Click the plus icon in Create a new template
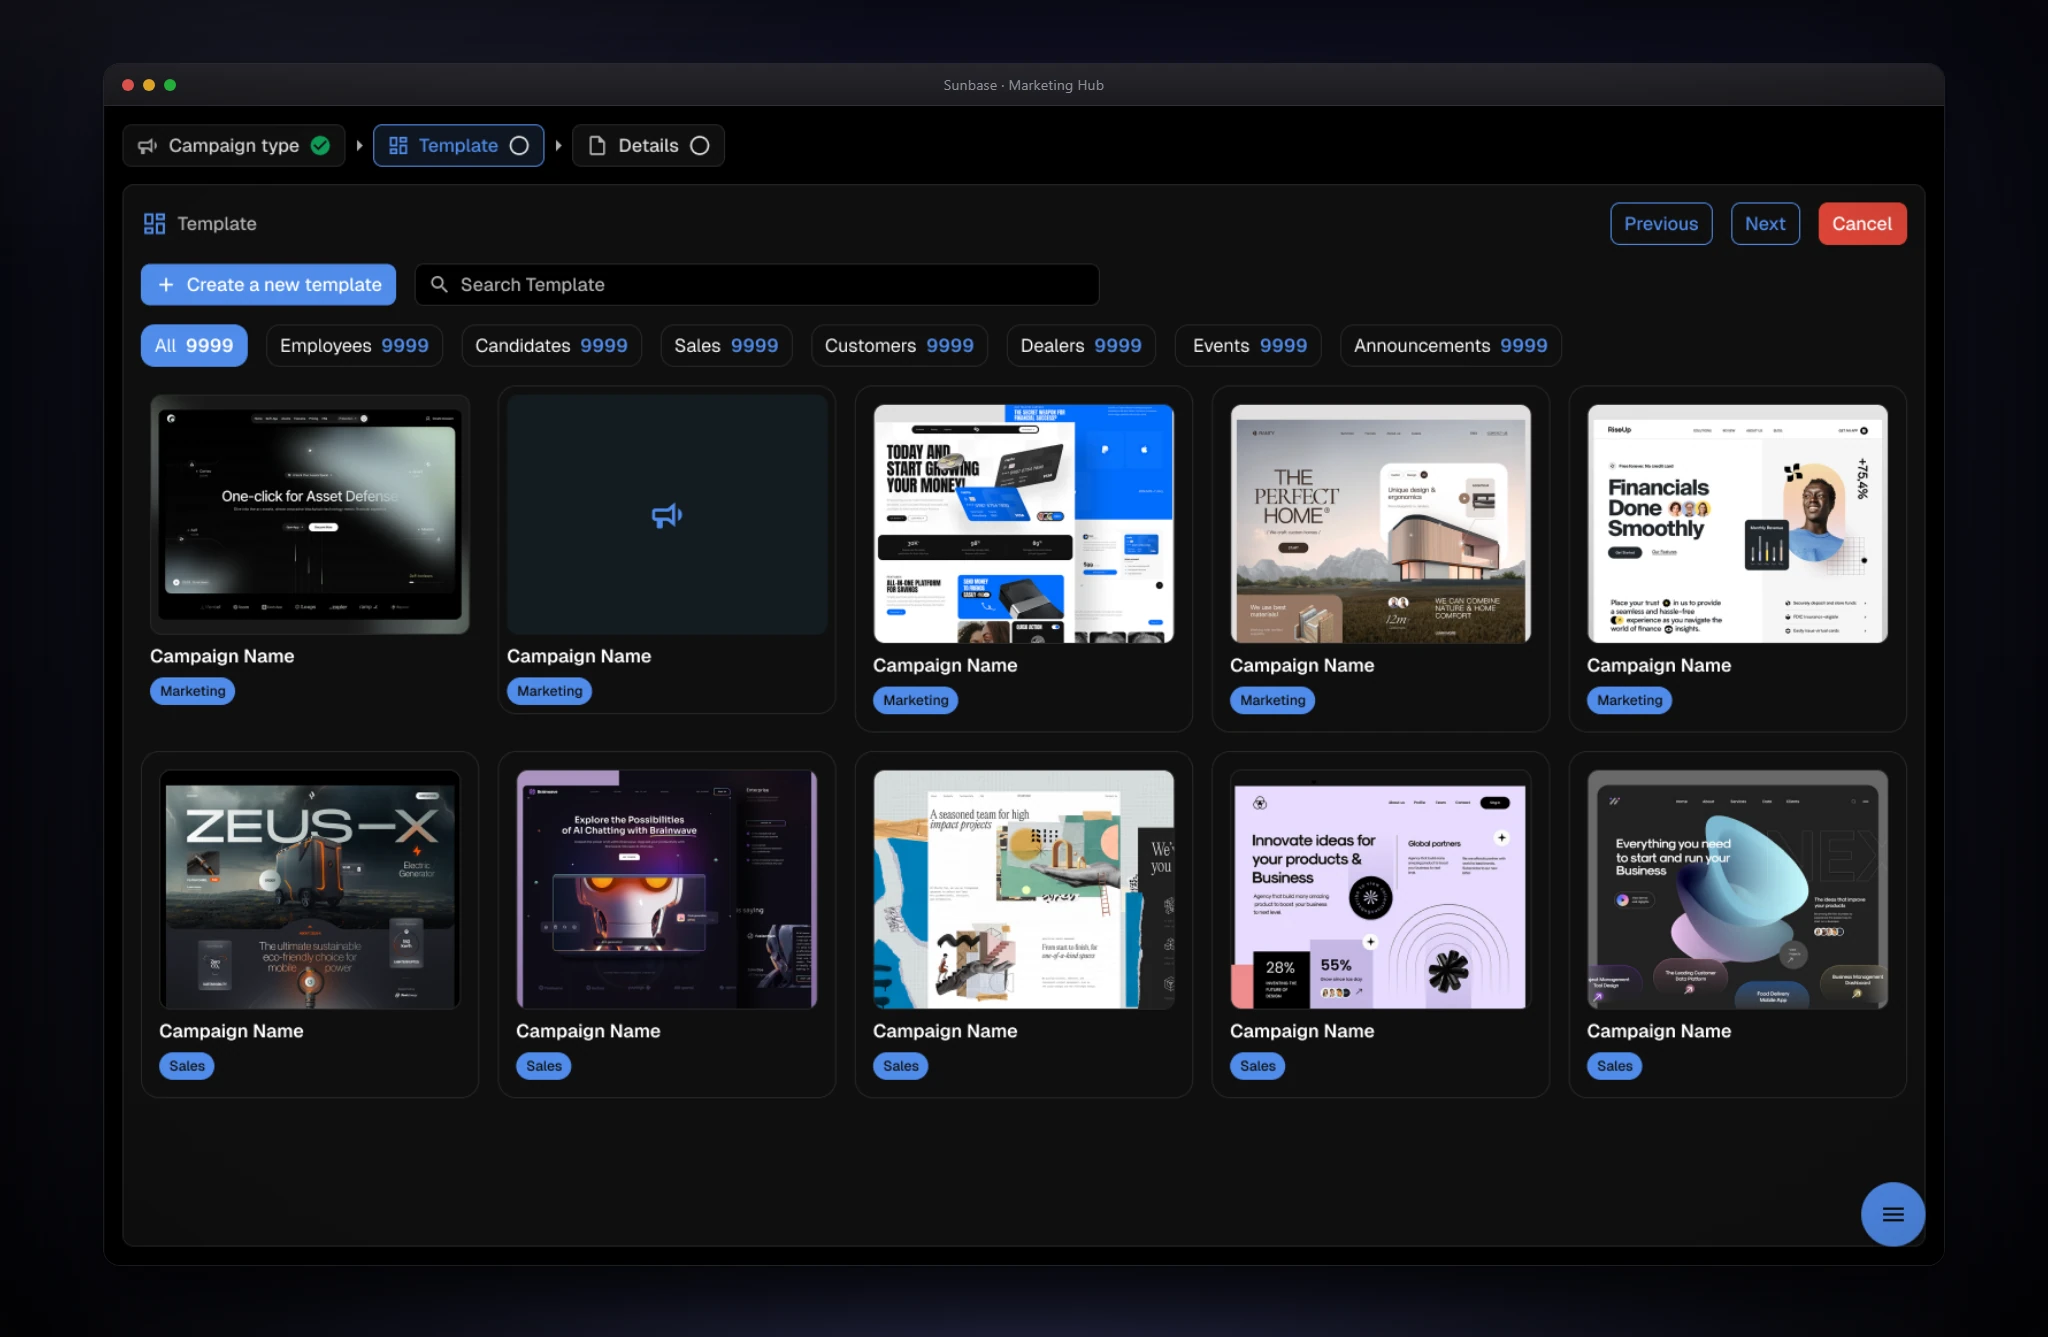The width and height of the screenshot is (2048, 1337). pyautogui.click(x=166, y=285)
